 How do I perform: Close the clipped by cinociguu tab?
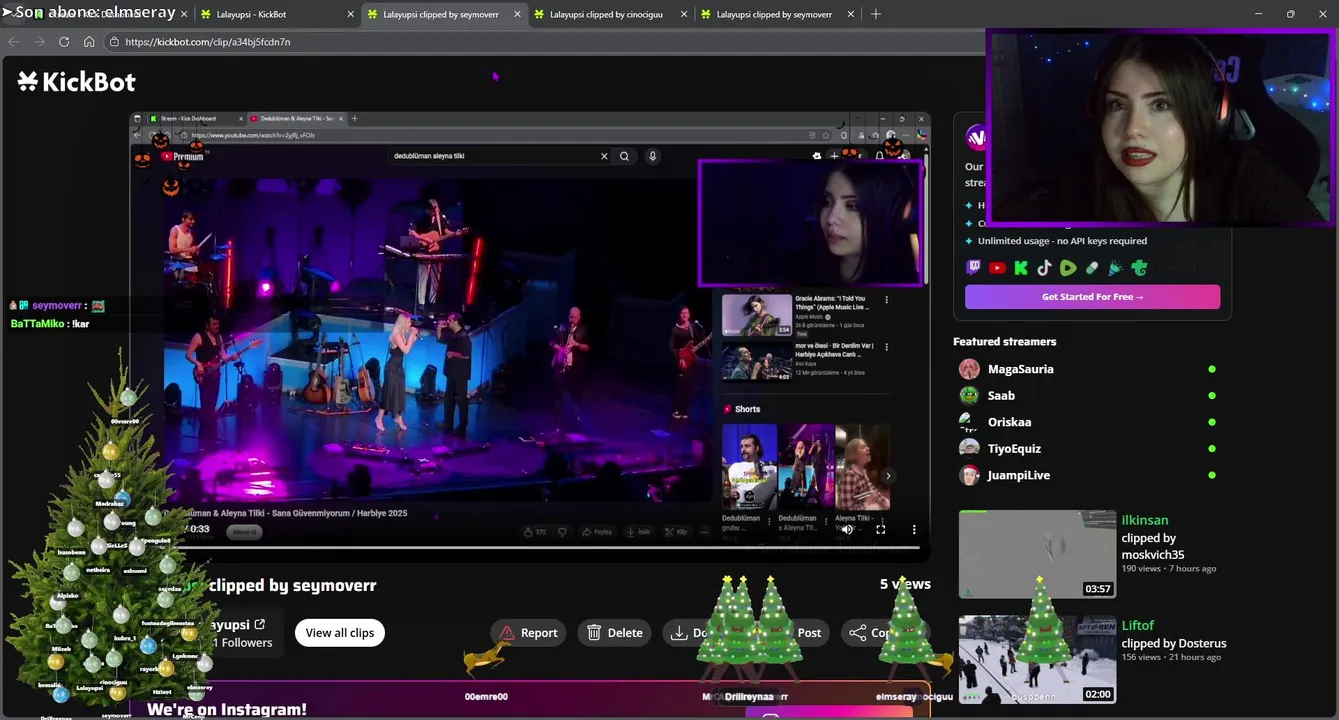684,14
